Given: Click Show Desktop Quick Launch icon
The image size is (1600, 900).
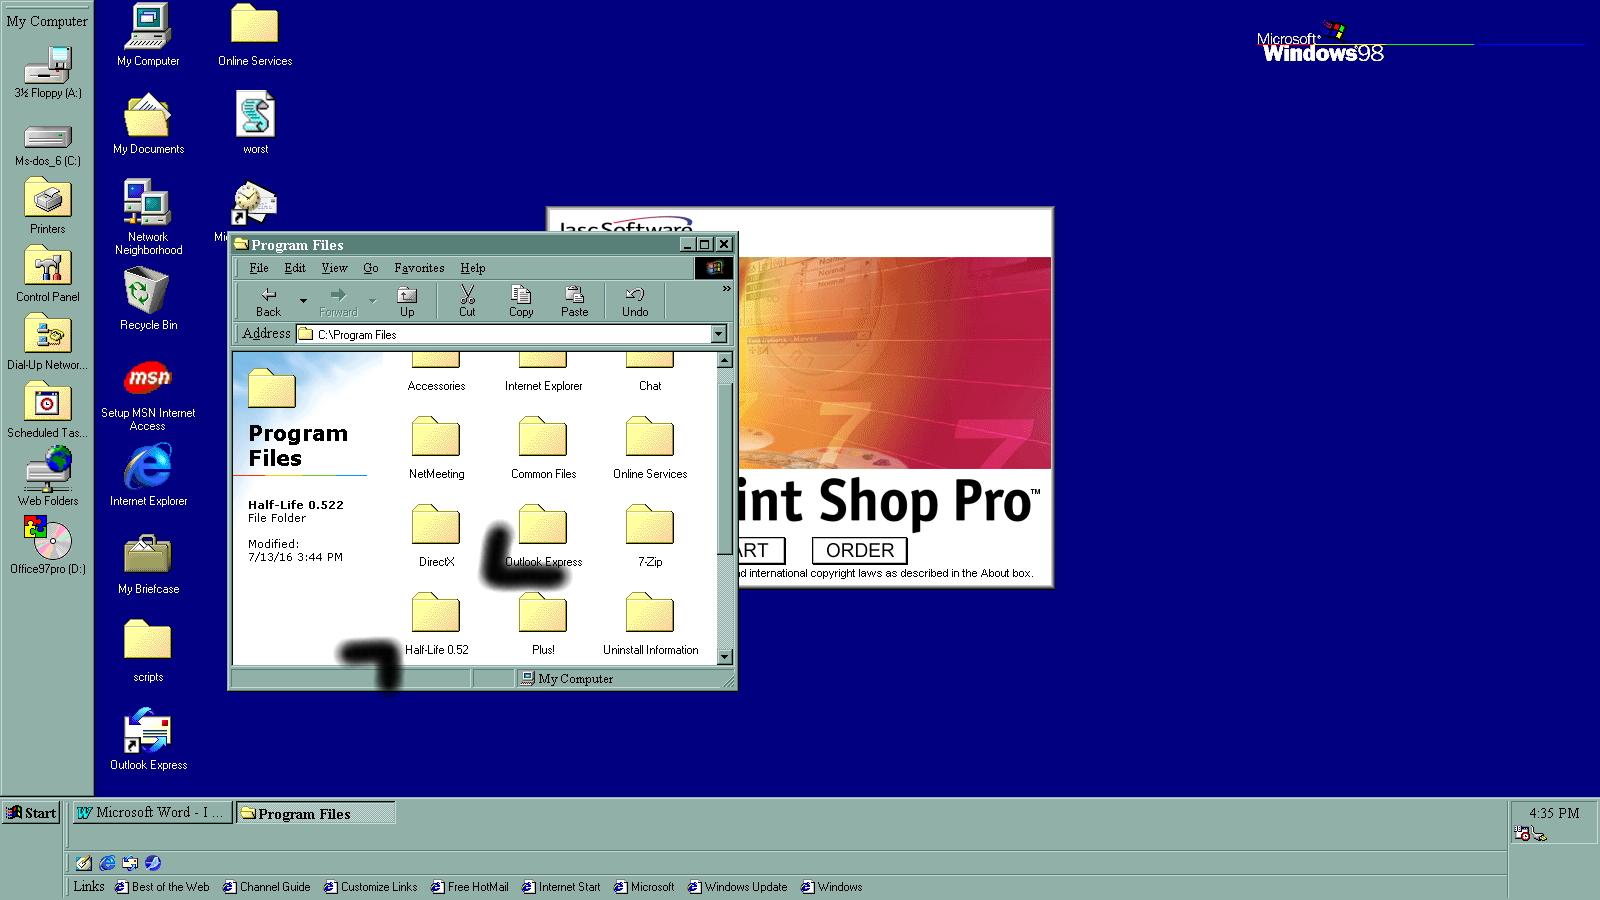Looking at the screenshot, I should (x=84, y=863).
